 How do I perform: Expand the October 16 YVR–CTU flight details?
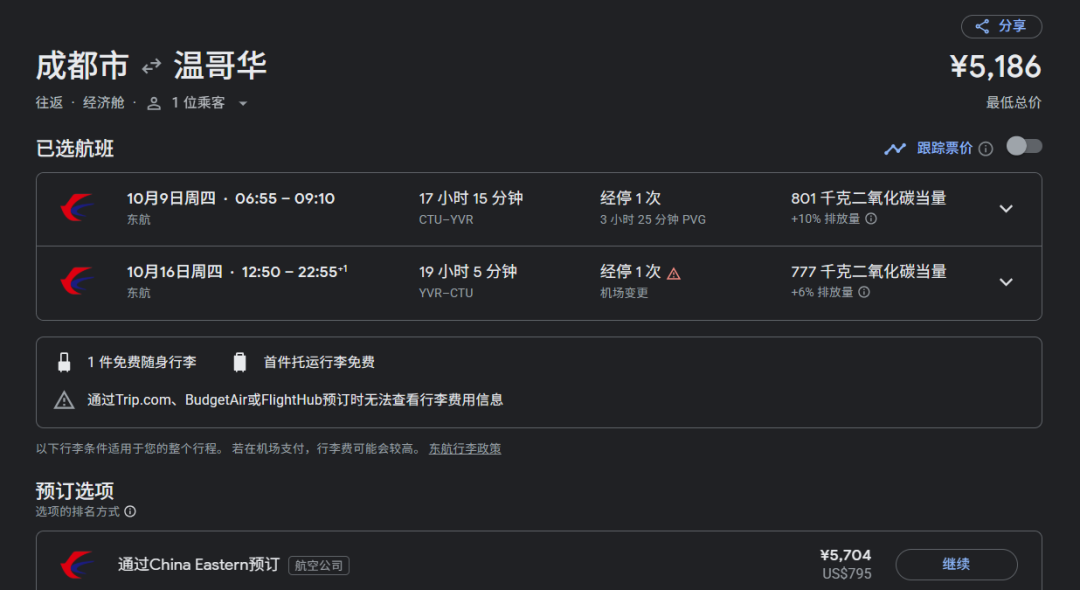(1006, 282)
